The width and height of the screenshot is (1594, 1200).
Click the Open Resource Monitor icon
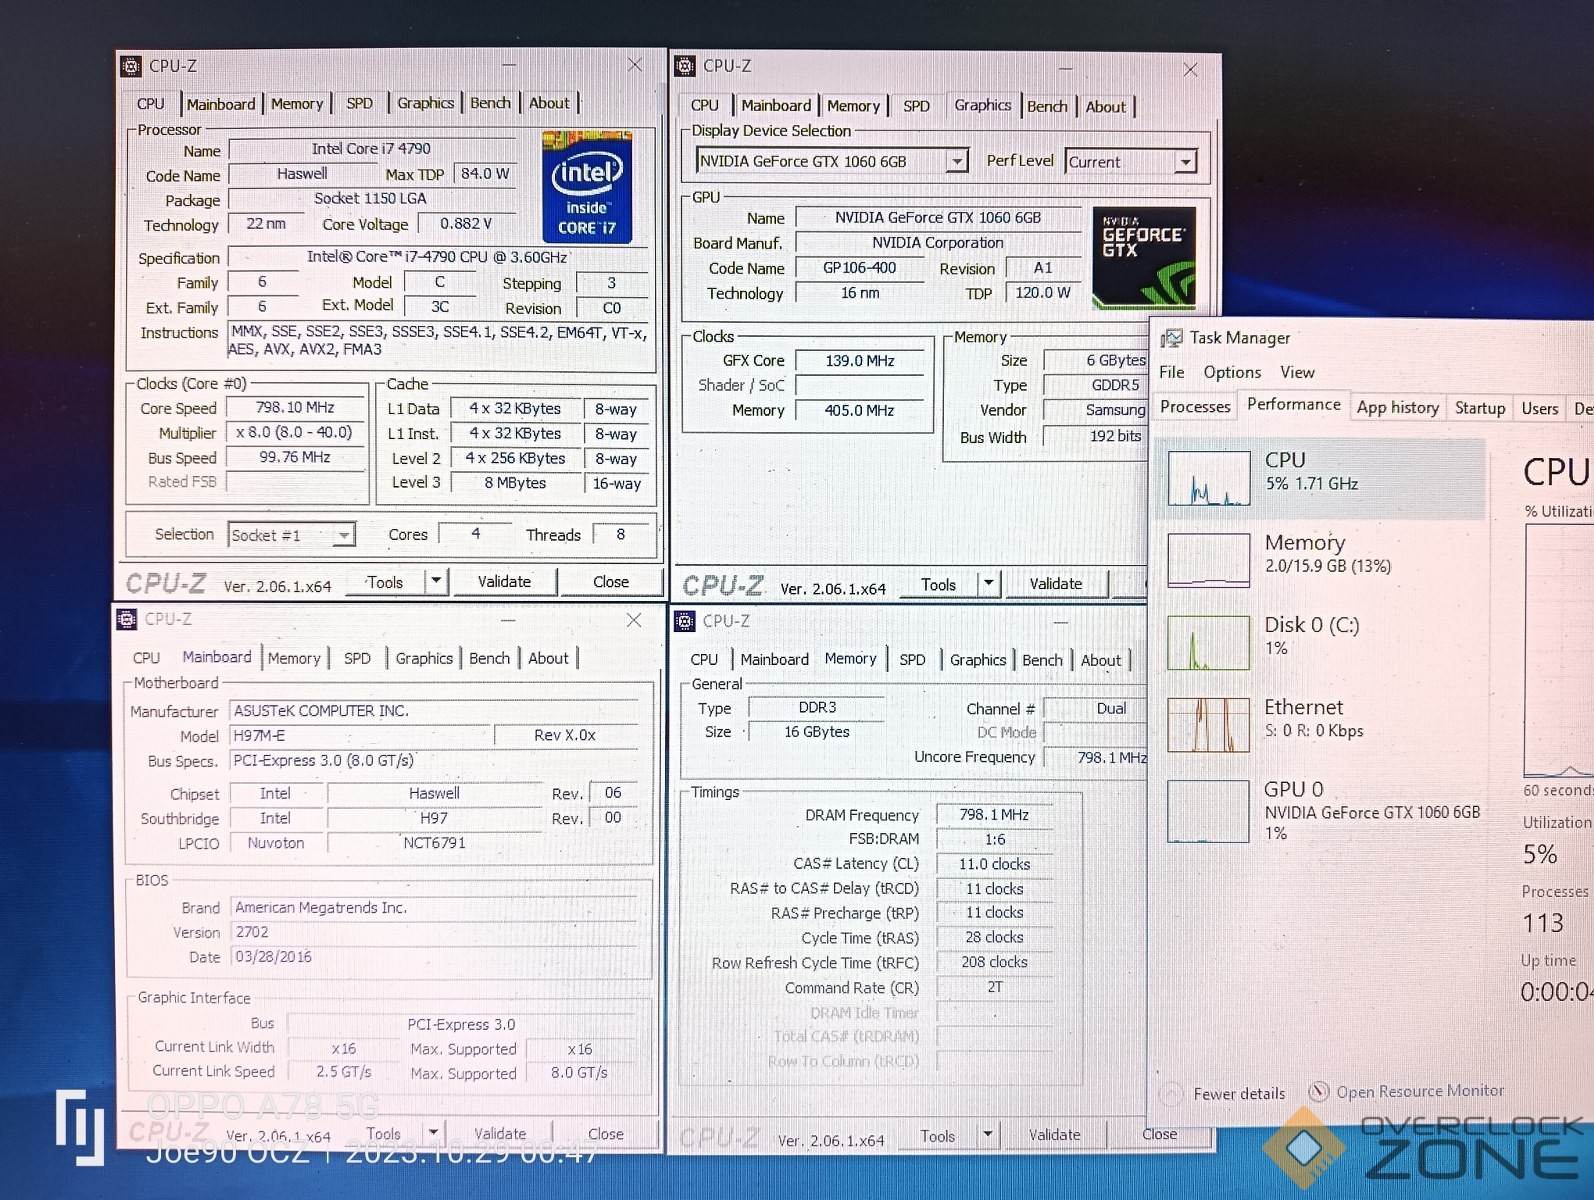coord(1319,1091)
